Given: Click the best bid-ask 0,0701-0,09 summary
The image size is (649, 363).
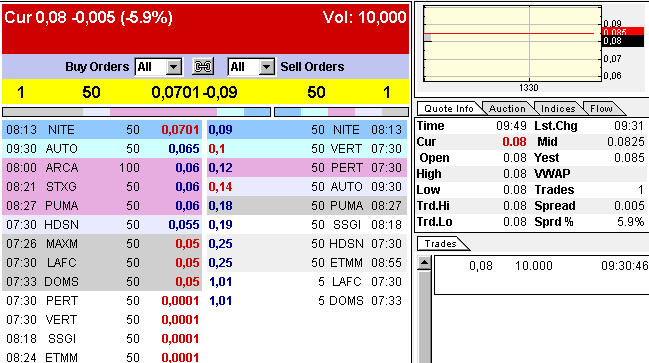Looking at the screenshot, I should point(194,92).
